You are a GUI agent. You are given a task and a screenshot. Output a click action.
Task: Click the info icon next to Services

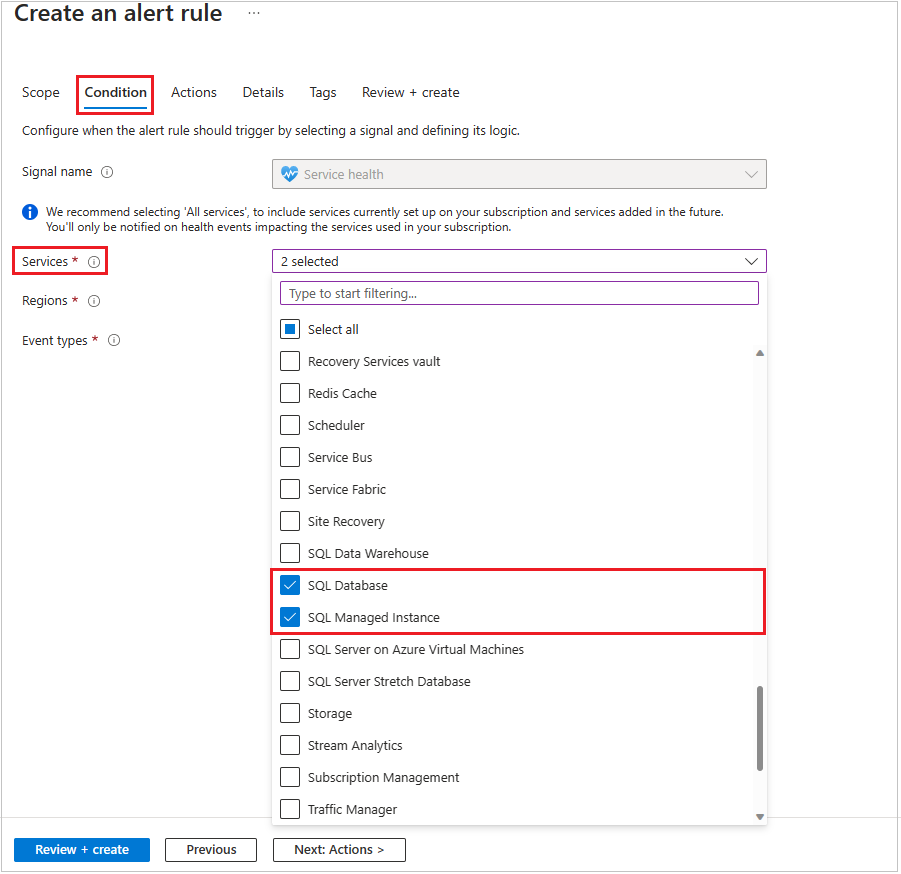pyautogui.click(x=93, y=260)
